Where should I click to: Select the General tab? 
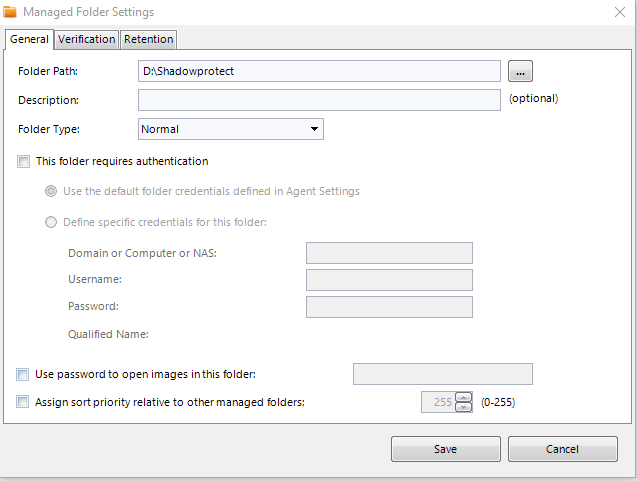29,39
